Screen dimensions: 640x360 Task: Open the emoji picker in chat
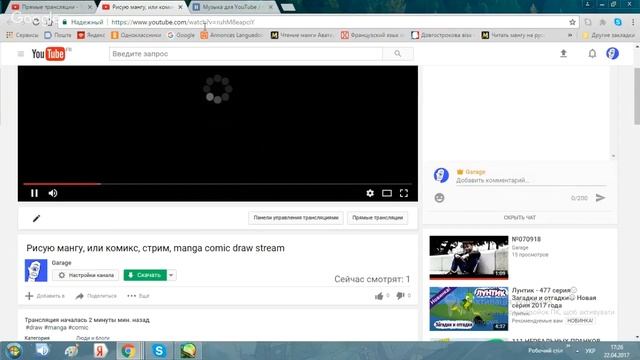pyautogui.click(x=439, y=198)
